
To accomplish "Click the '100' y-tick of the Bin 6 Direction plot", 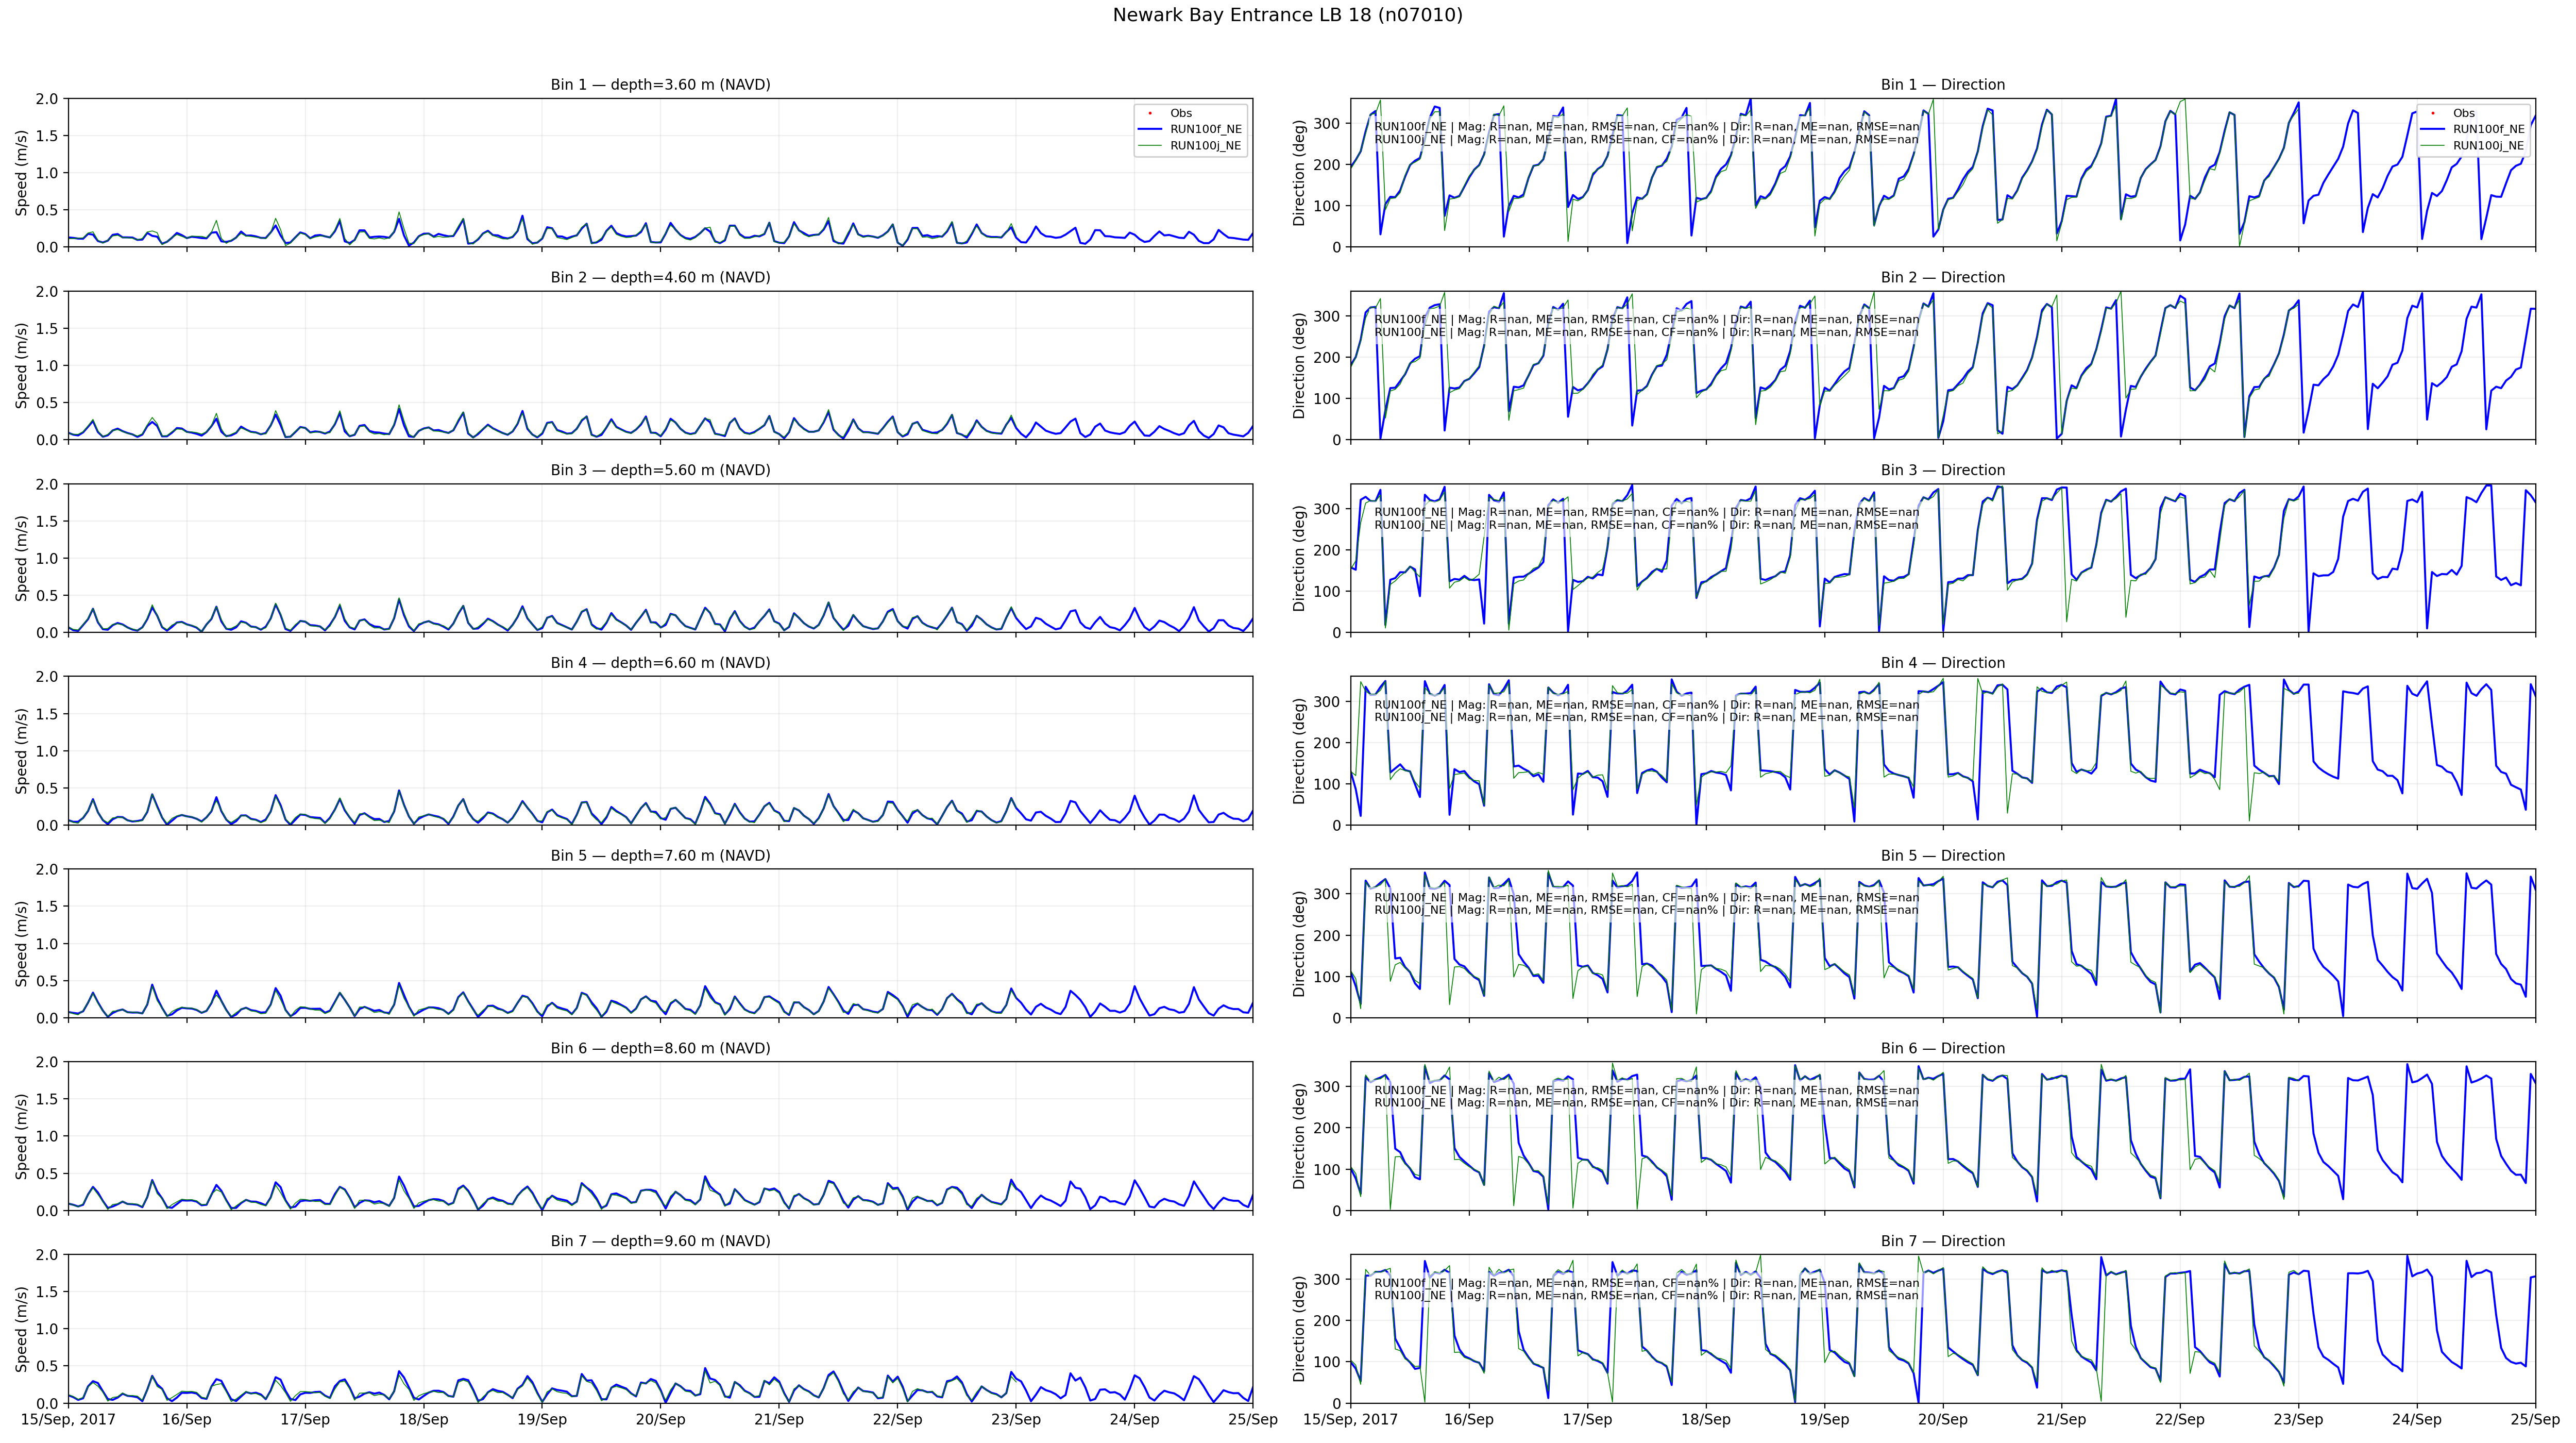I will coord(1327,1169).
